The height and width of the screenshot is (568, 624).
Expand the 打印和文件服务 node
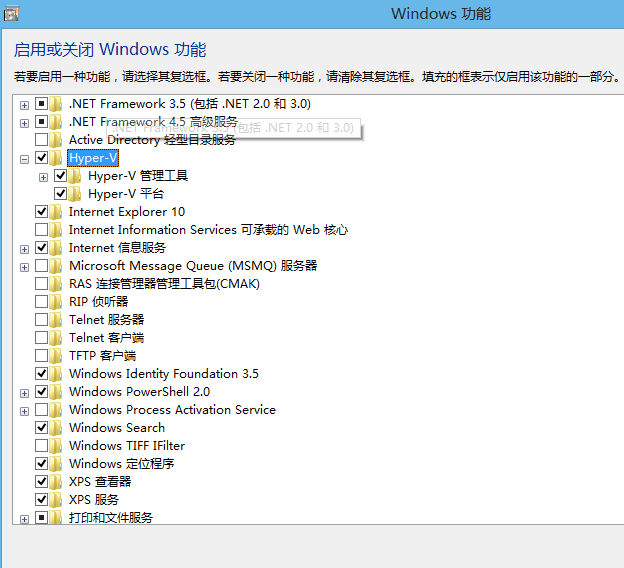[x=24, y=519]
